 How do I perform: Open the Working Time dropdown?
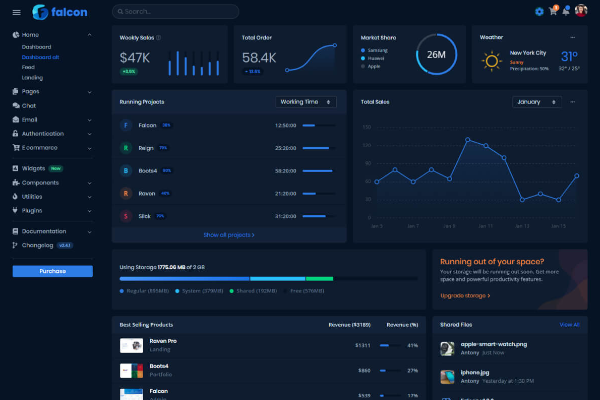tap(306, 102)
